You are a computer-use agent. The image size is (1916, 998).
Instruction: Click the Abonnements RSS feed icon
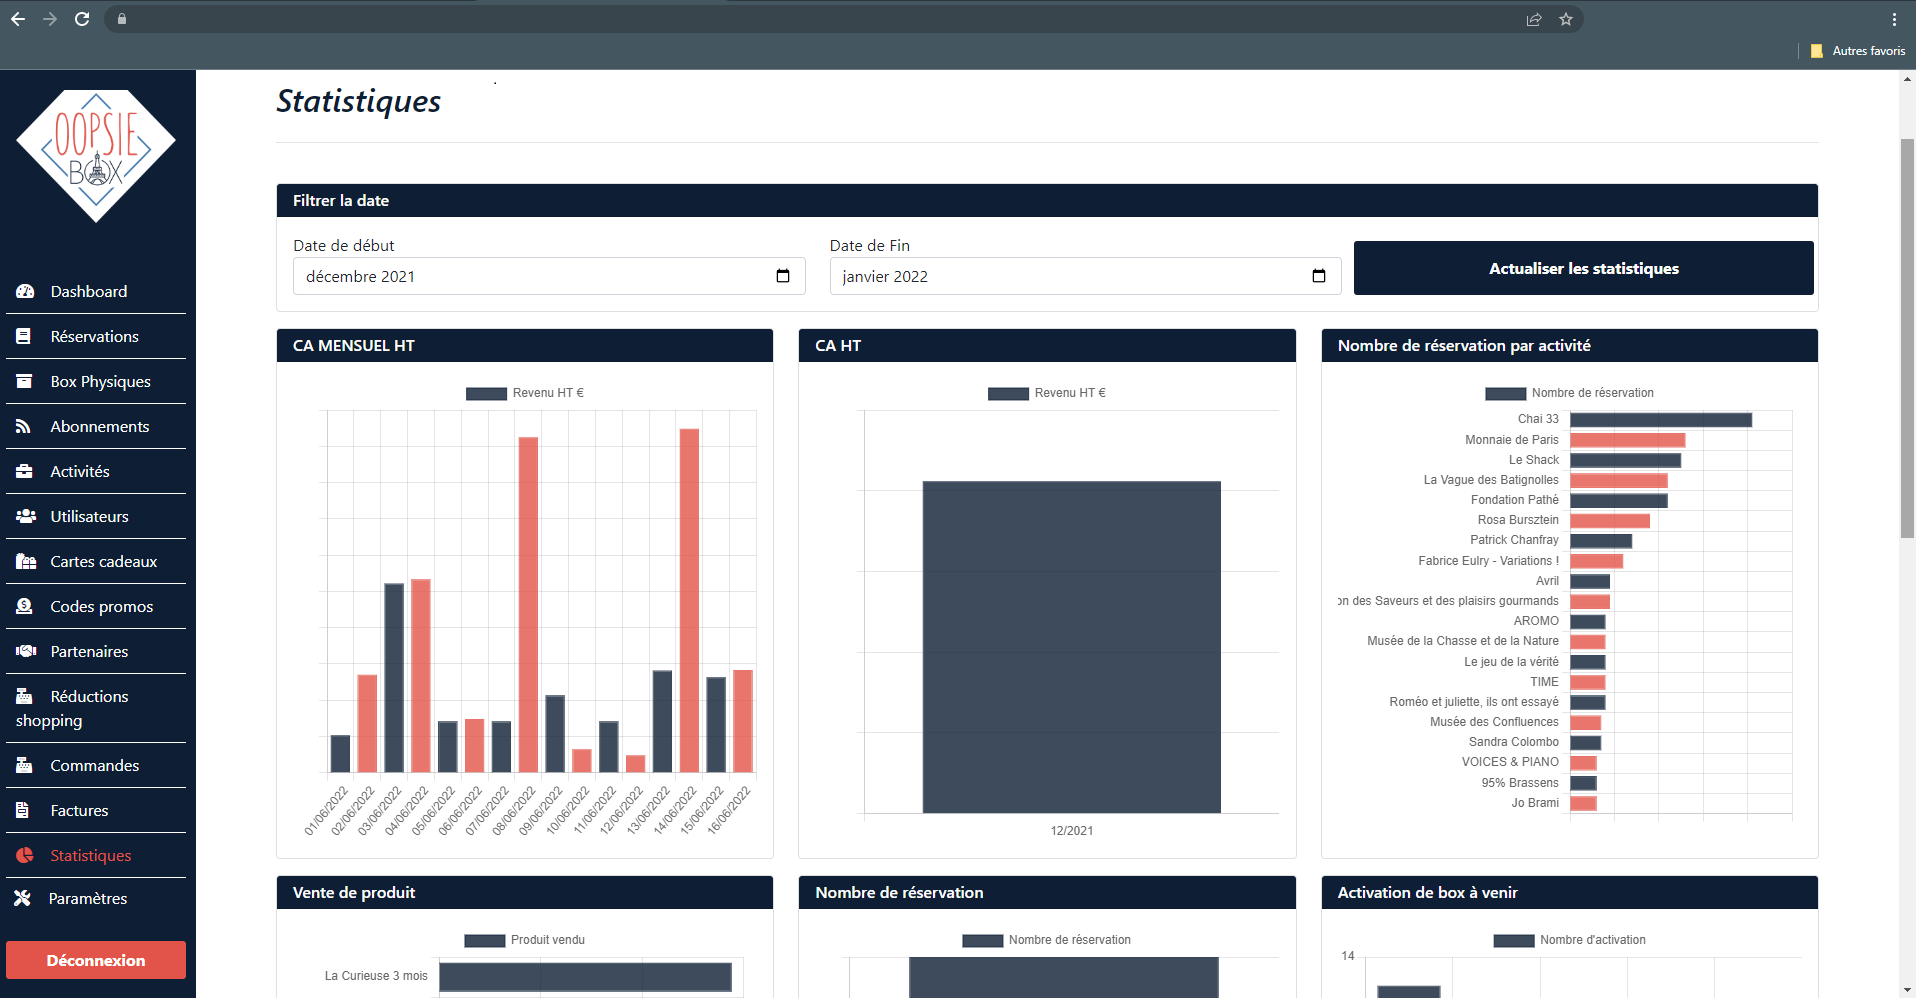24,427
